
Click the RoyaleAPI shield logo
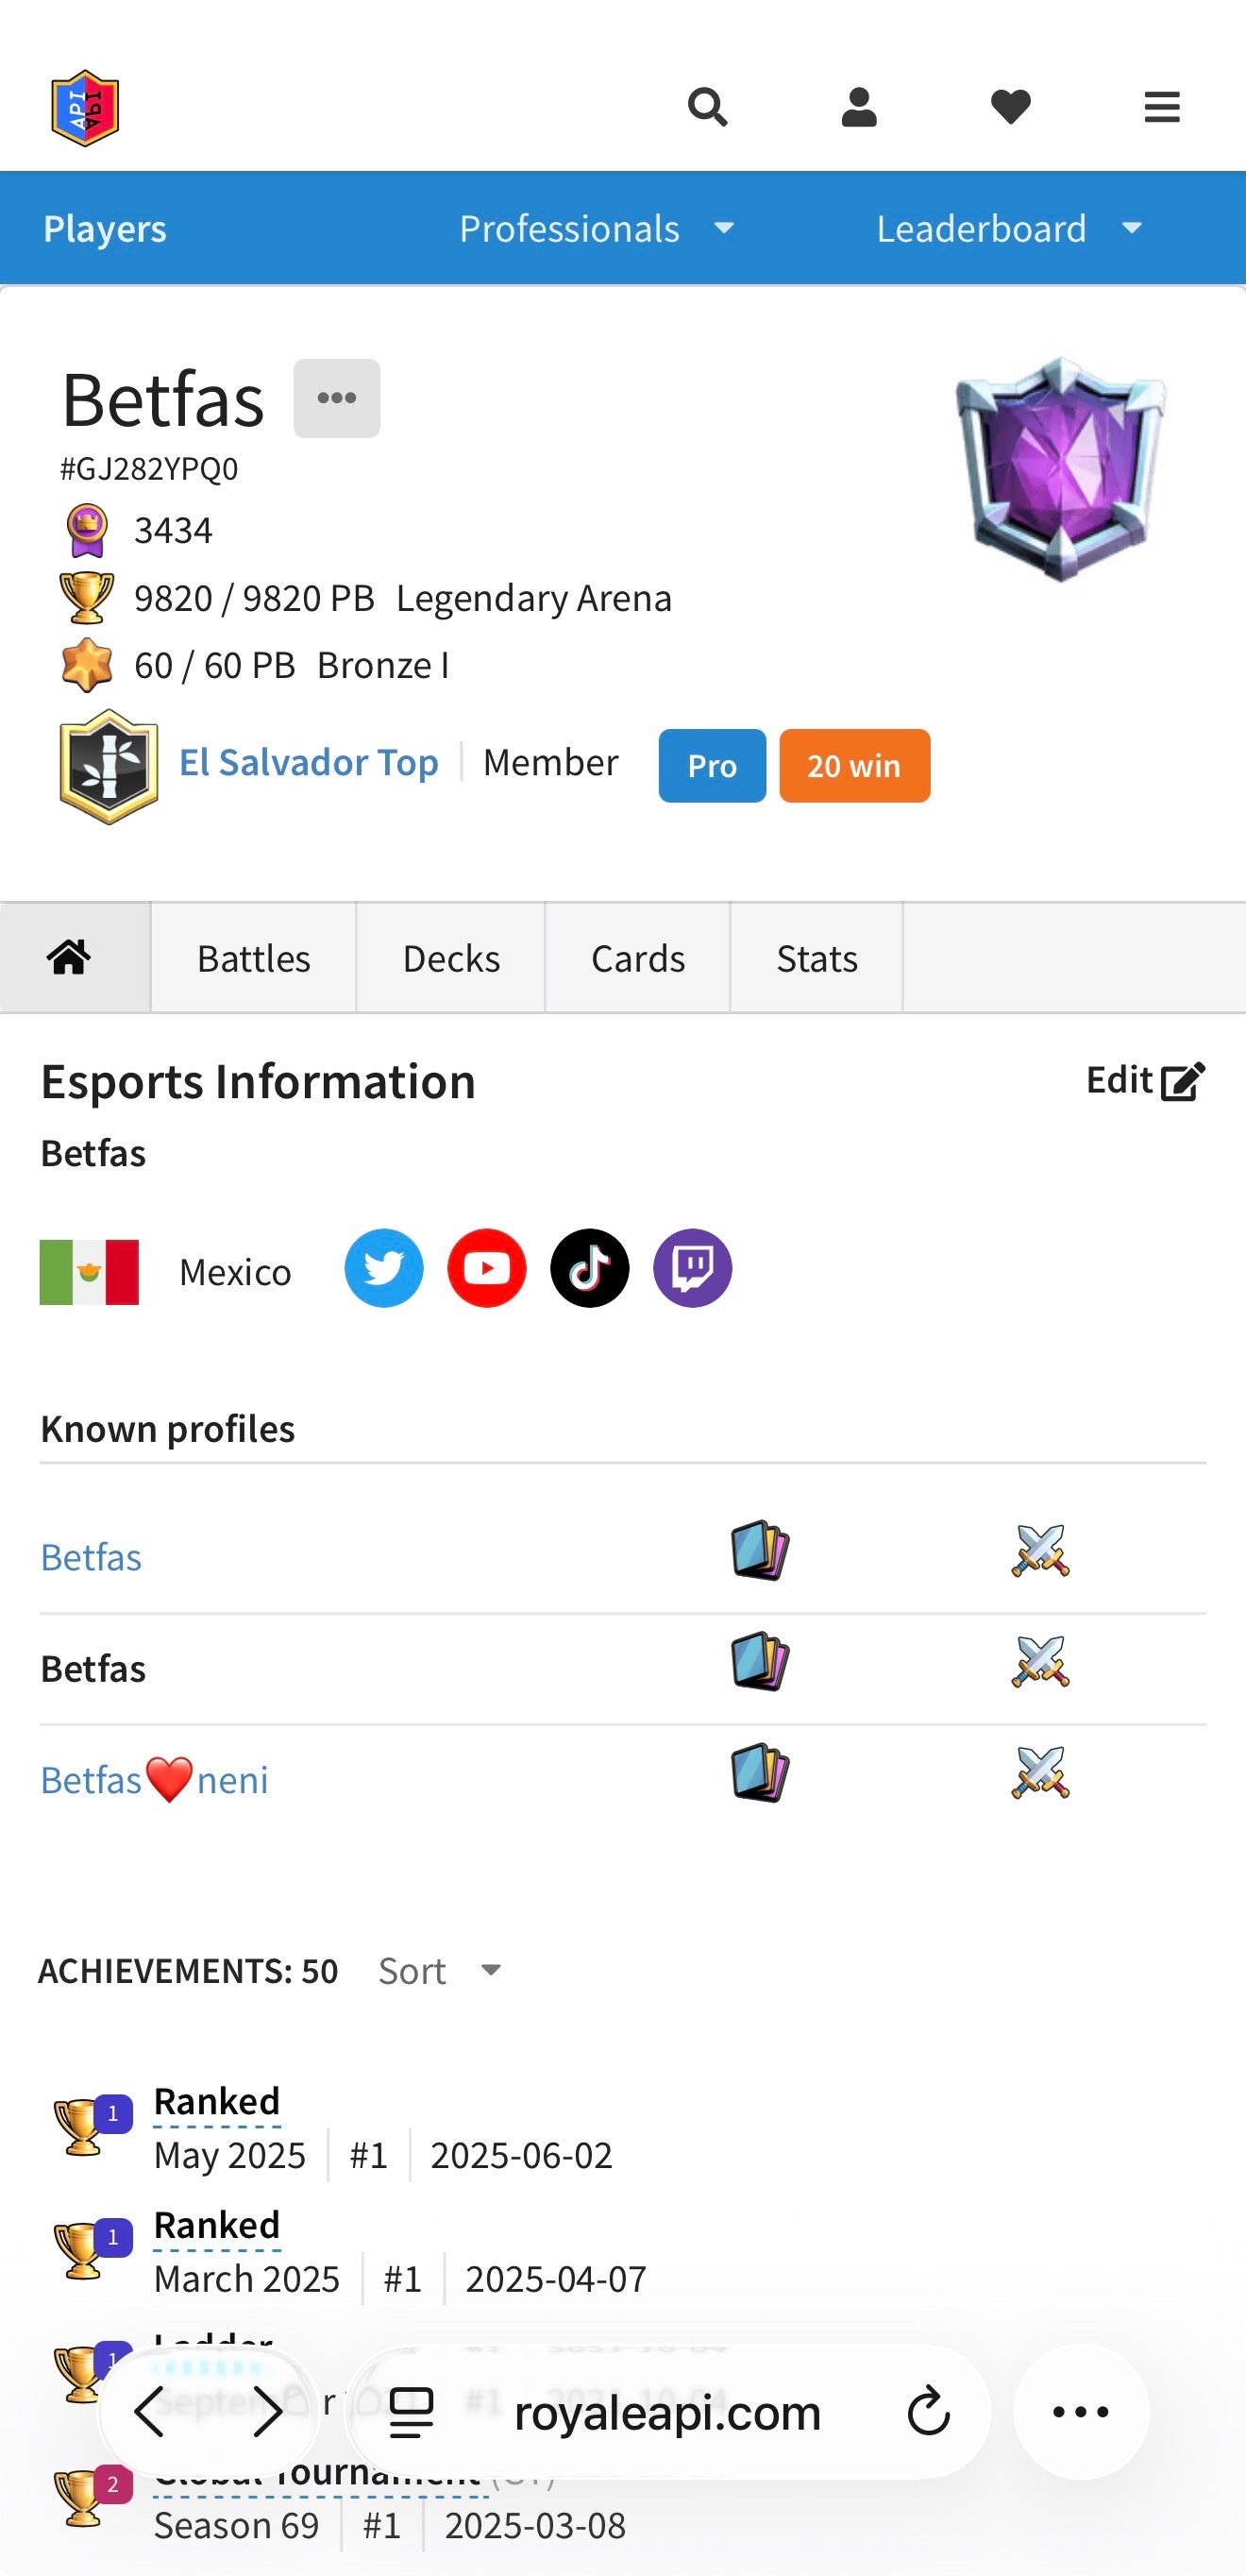point(85,108)
